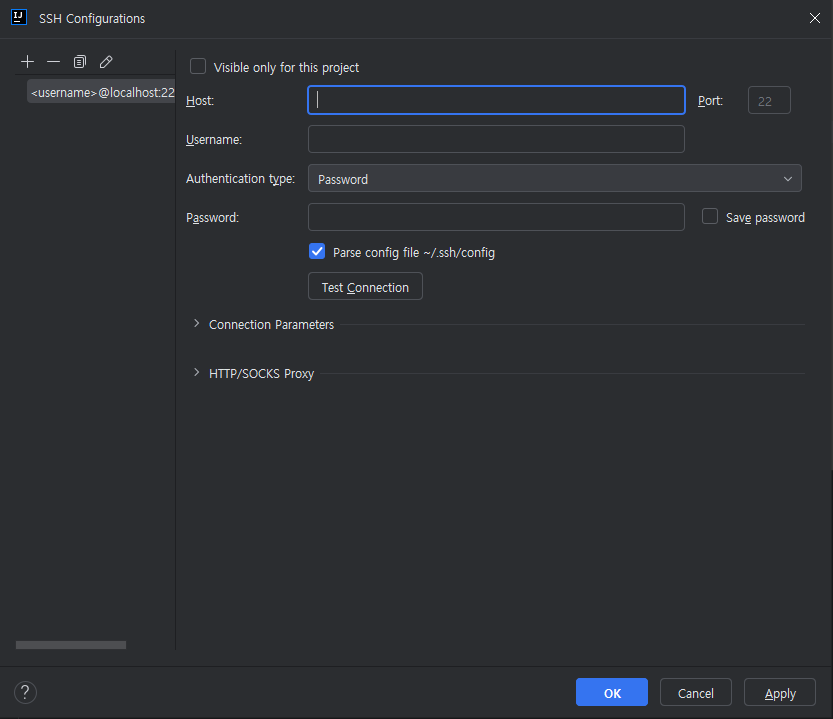Add a new SSH configuration
833x719 pixels.
(27, 62)
